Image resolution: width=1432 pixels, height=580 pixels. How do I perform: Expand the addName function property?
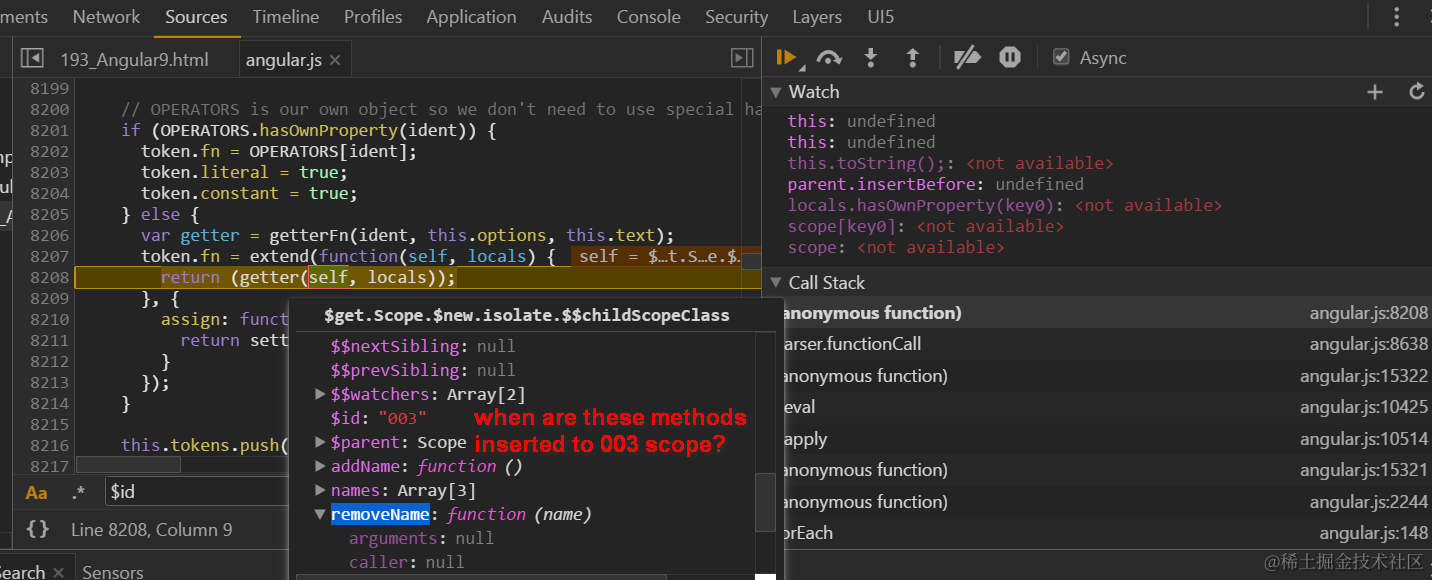pos(320,466)
